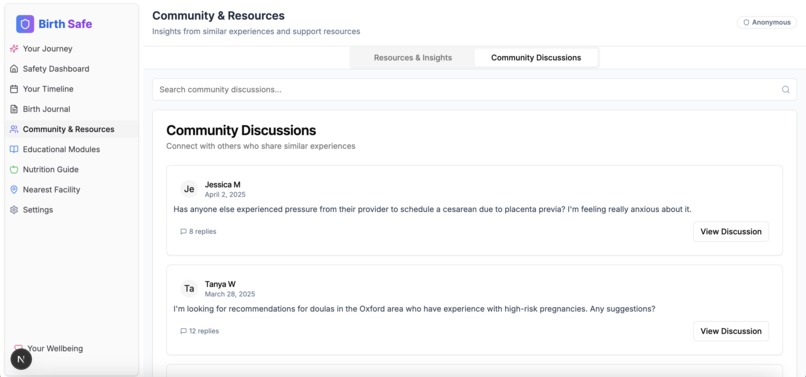Click the reply bubble icon beside 8 replies
The width and height of the screenshot is (806, 377).
[184, 231]
